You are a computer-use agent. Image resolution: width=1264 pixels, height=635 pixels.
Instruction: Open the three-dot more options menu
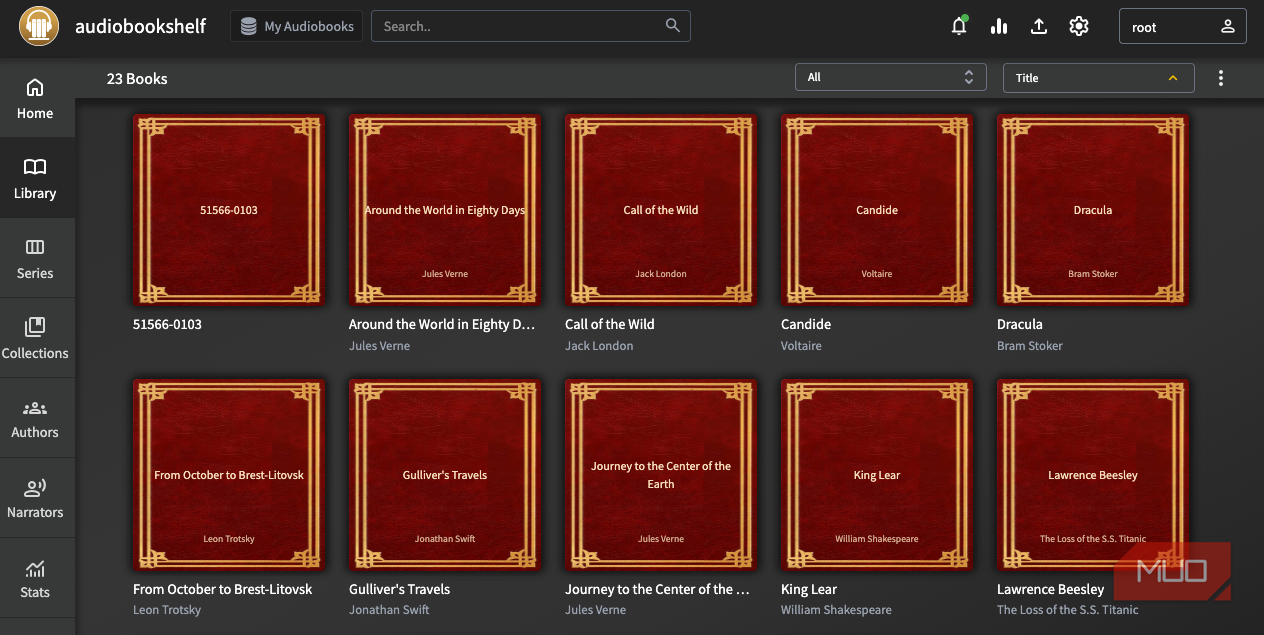coord(1221,78)
